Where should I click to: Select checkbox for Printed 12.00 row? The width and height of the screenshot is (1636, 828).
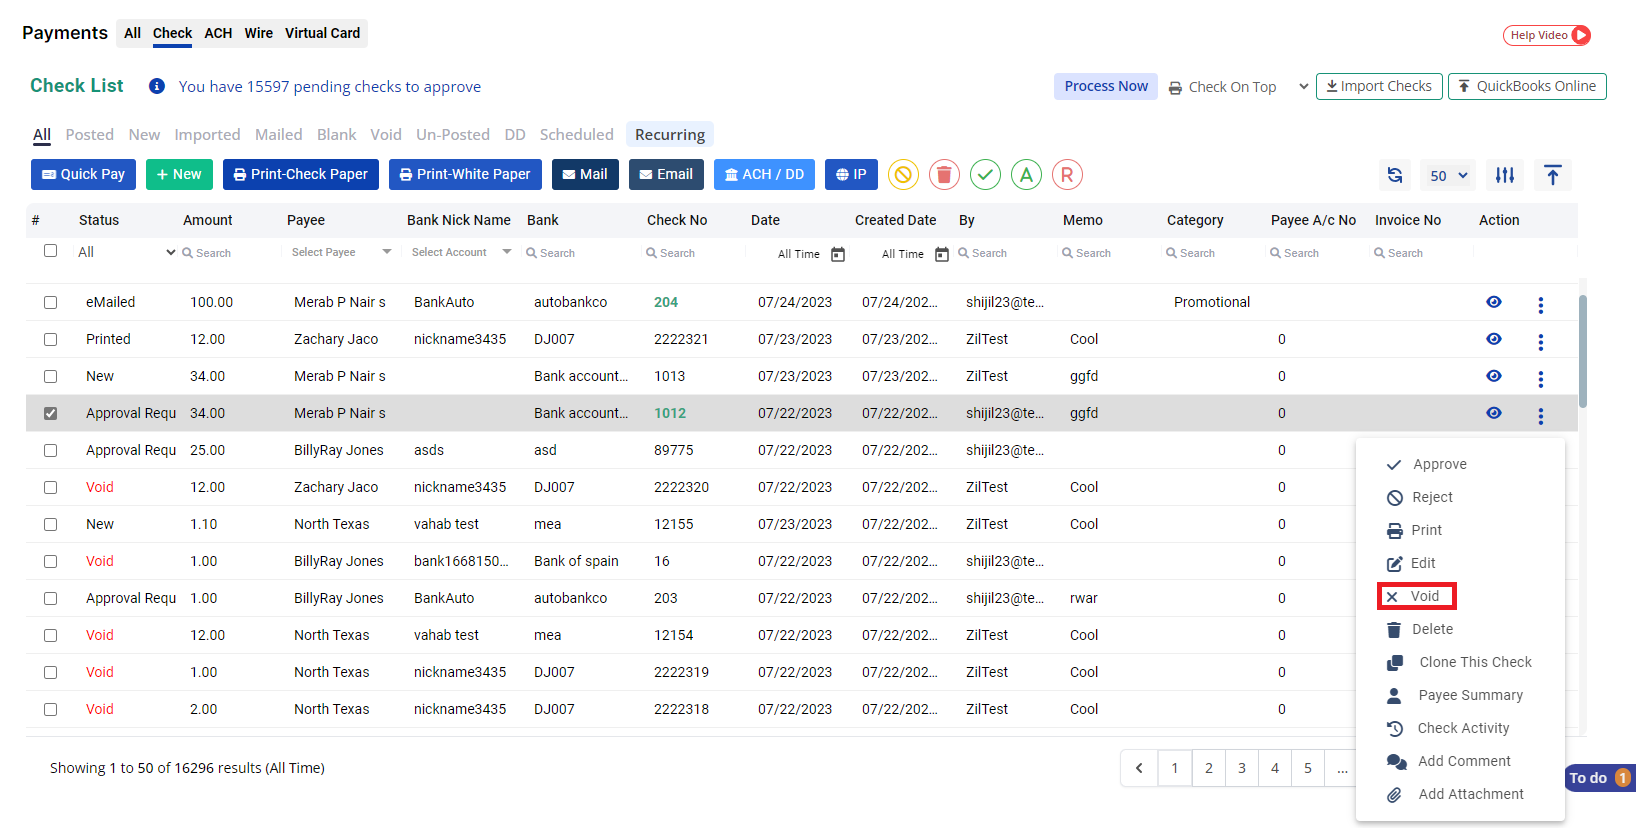[x=50, y=339]
